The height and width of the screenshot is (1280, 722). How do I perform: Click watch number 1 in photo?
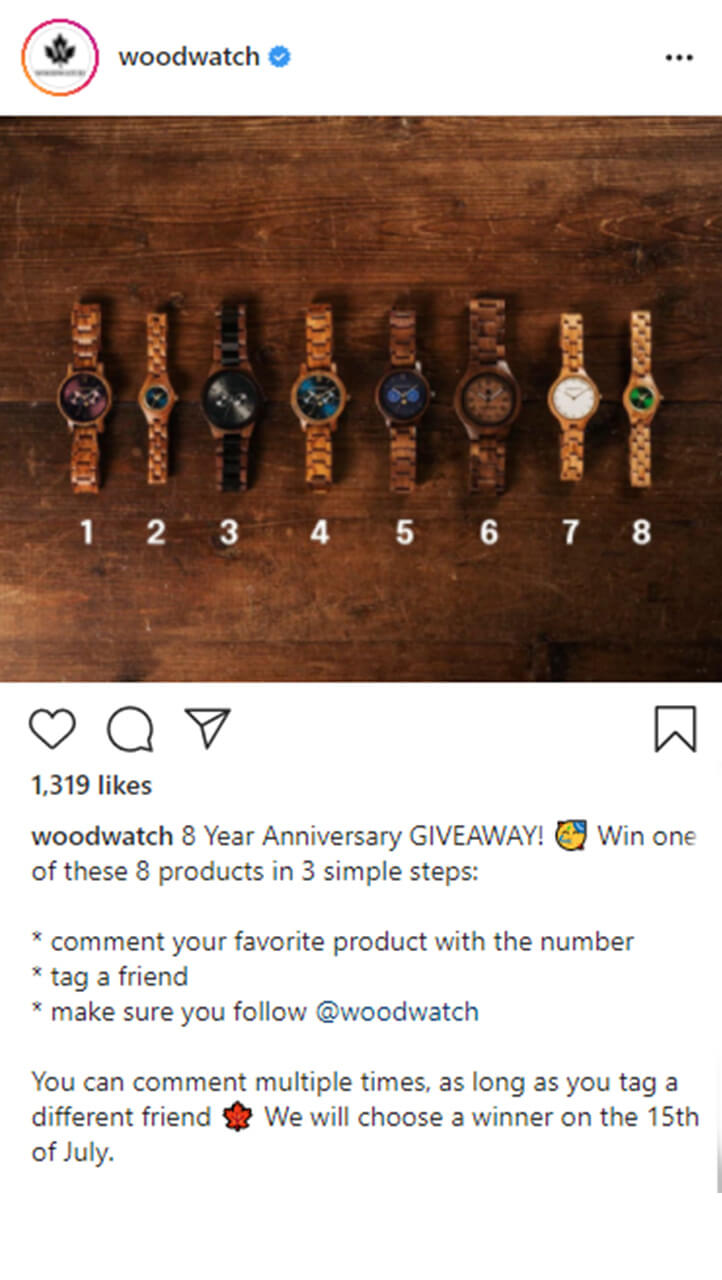[85, 398]
